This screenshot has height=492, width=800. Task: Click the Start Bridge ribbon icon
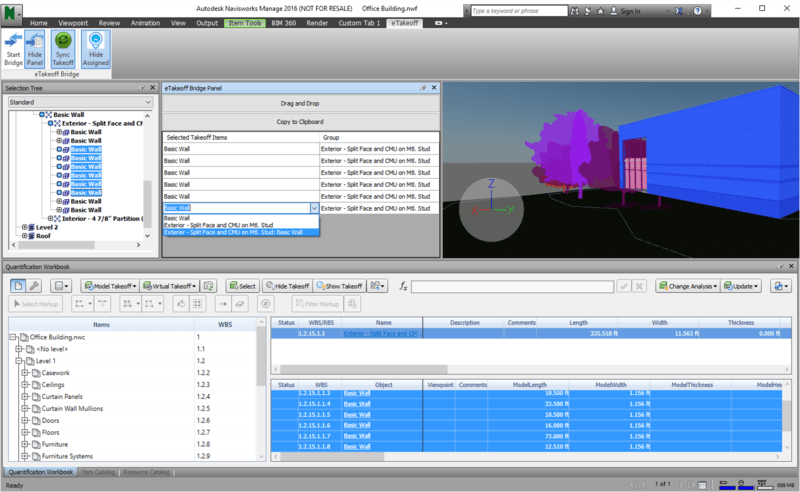coord(13,49)
